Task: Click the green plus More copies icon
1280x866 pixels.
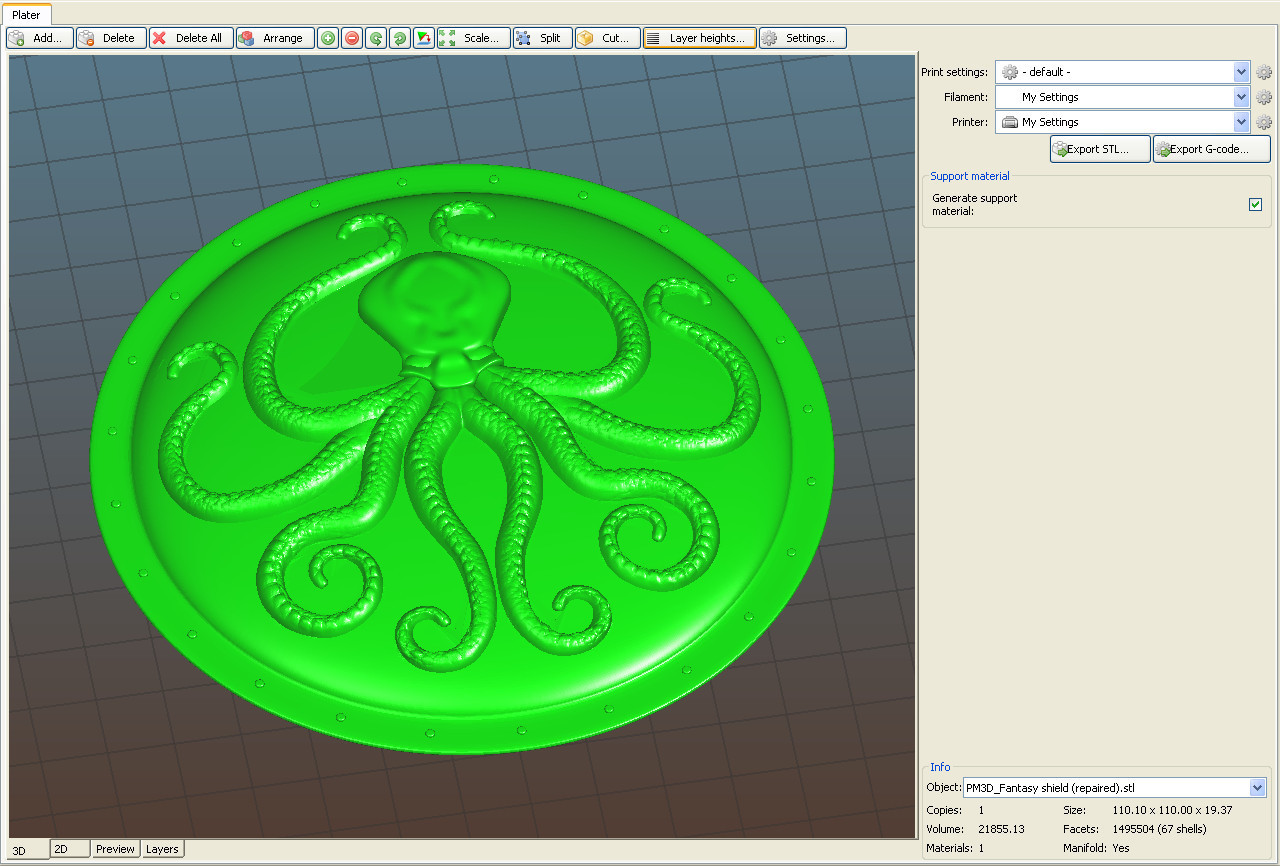Action: 328,38
